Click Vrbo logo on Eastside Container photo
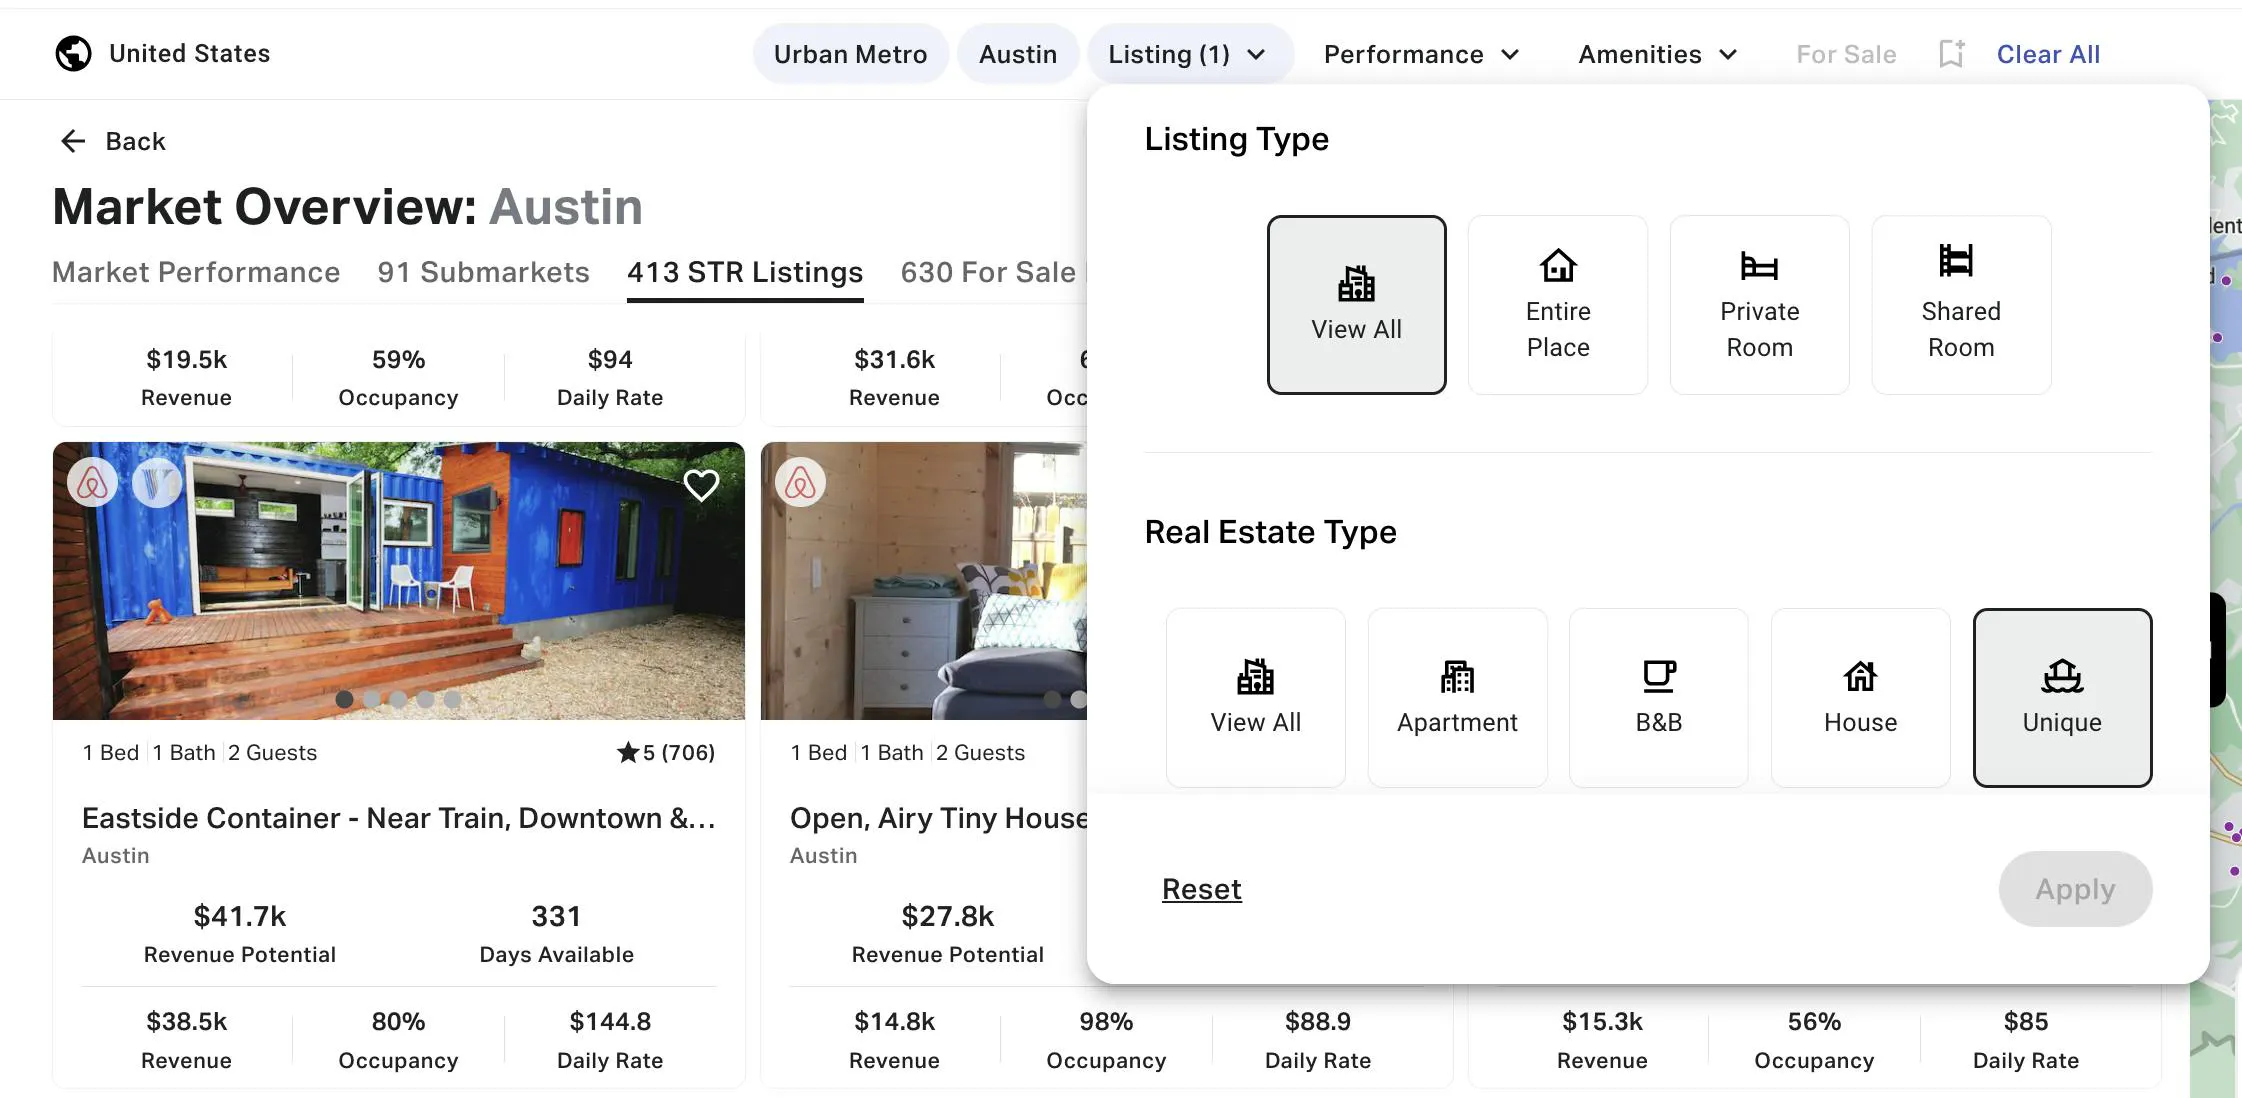2242x1098 pixels. pyautogui.click(x=157, y=484)
